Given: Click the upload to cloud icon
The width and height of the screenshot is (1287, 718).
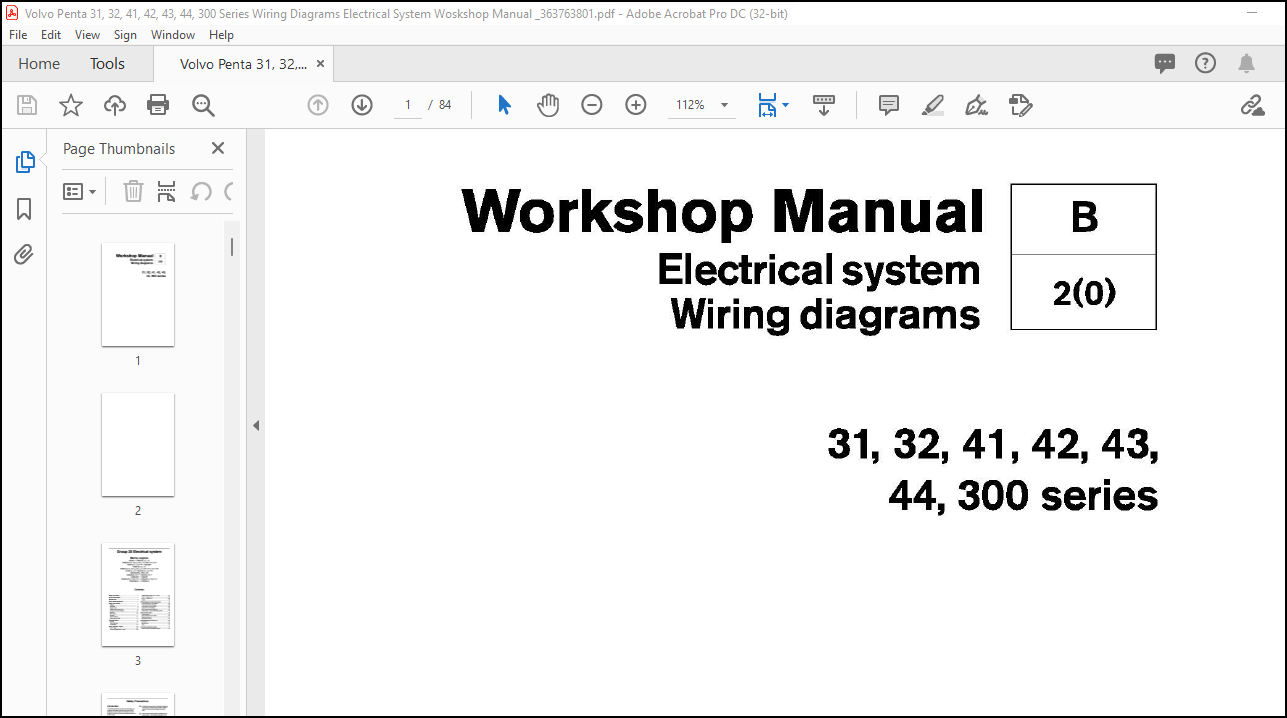Looking at the screenshot, I should click(115, 105).
